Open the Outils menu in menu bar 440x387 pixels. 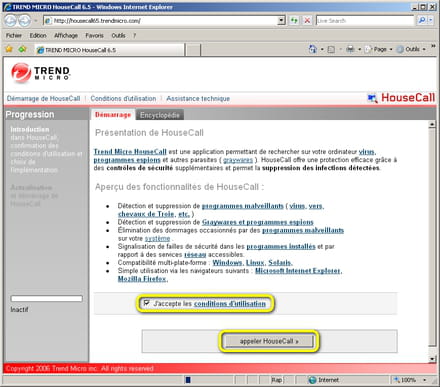pyautogui.click(x=118, y=35)
